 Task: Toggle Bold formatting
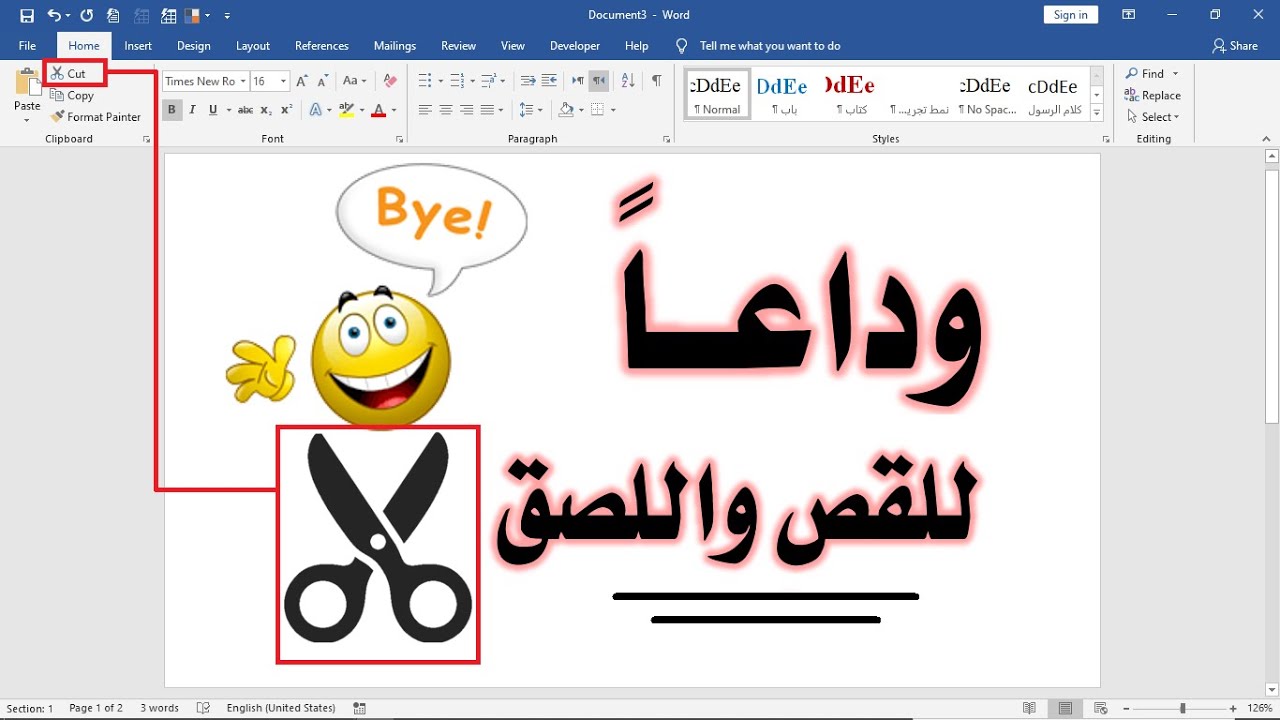pyautogui.click(x=172, y=110)
